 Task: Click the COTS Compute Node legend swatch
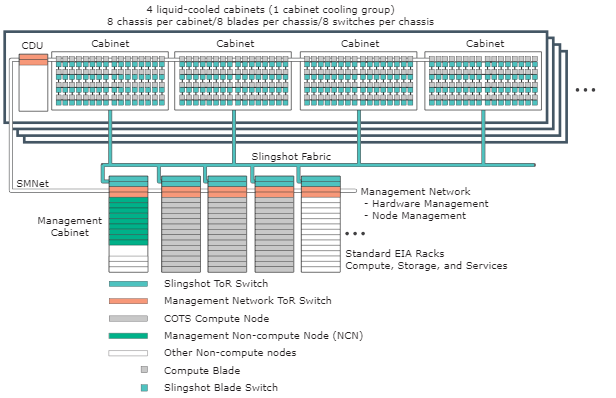pos(128,319)
